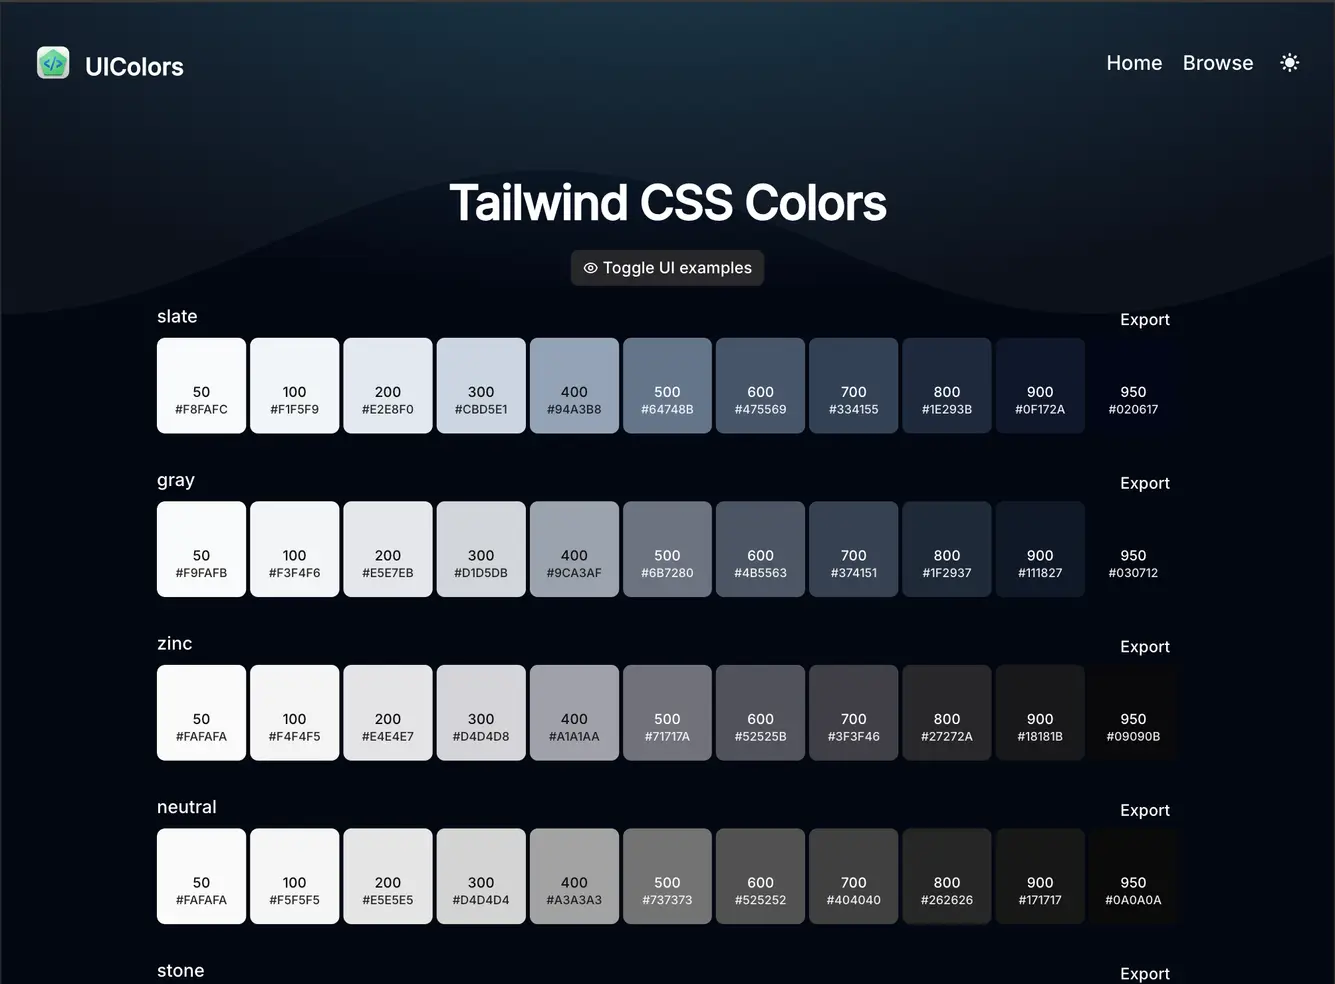Copy neutral 700 swatch #404040
1335x984 pixels.
coord(854,876)
